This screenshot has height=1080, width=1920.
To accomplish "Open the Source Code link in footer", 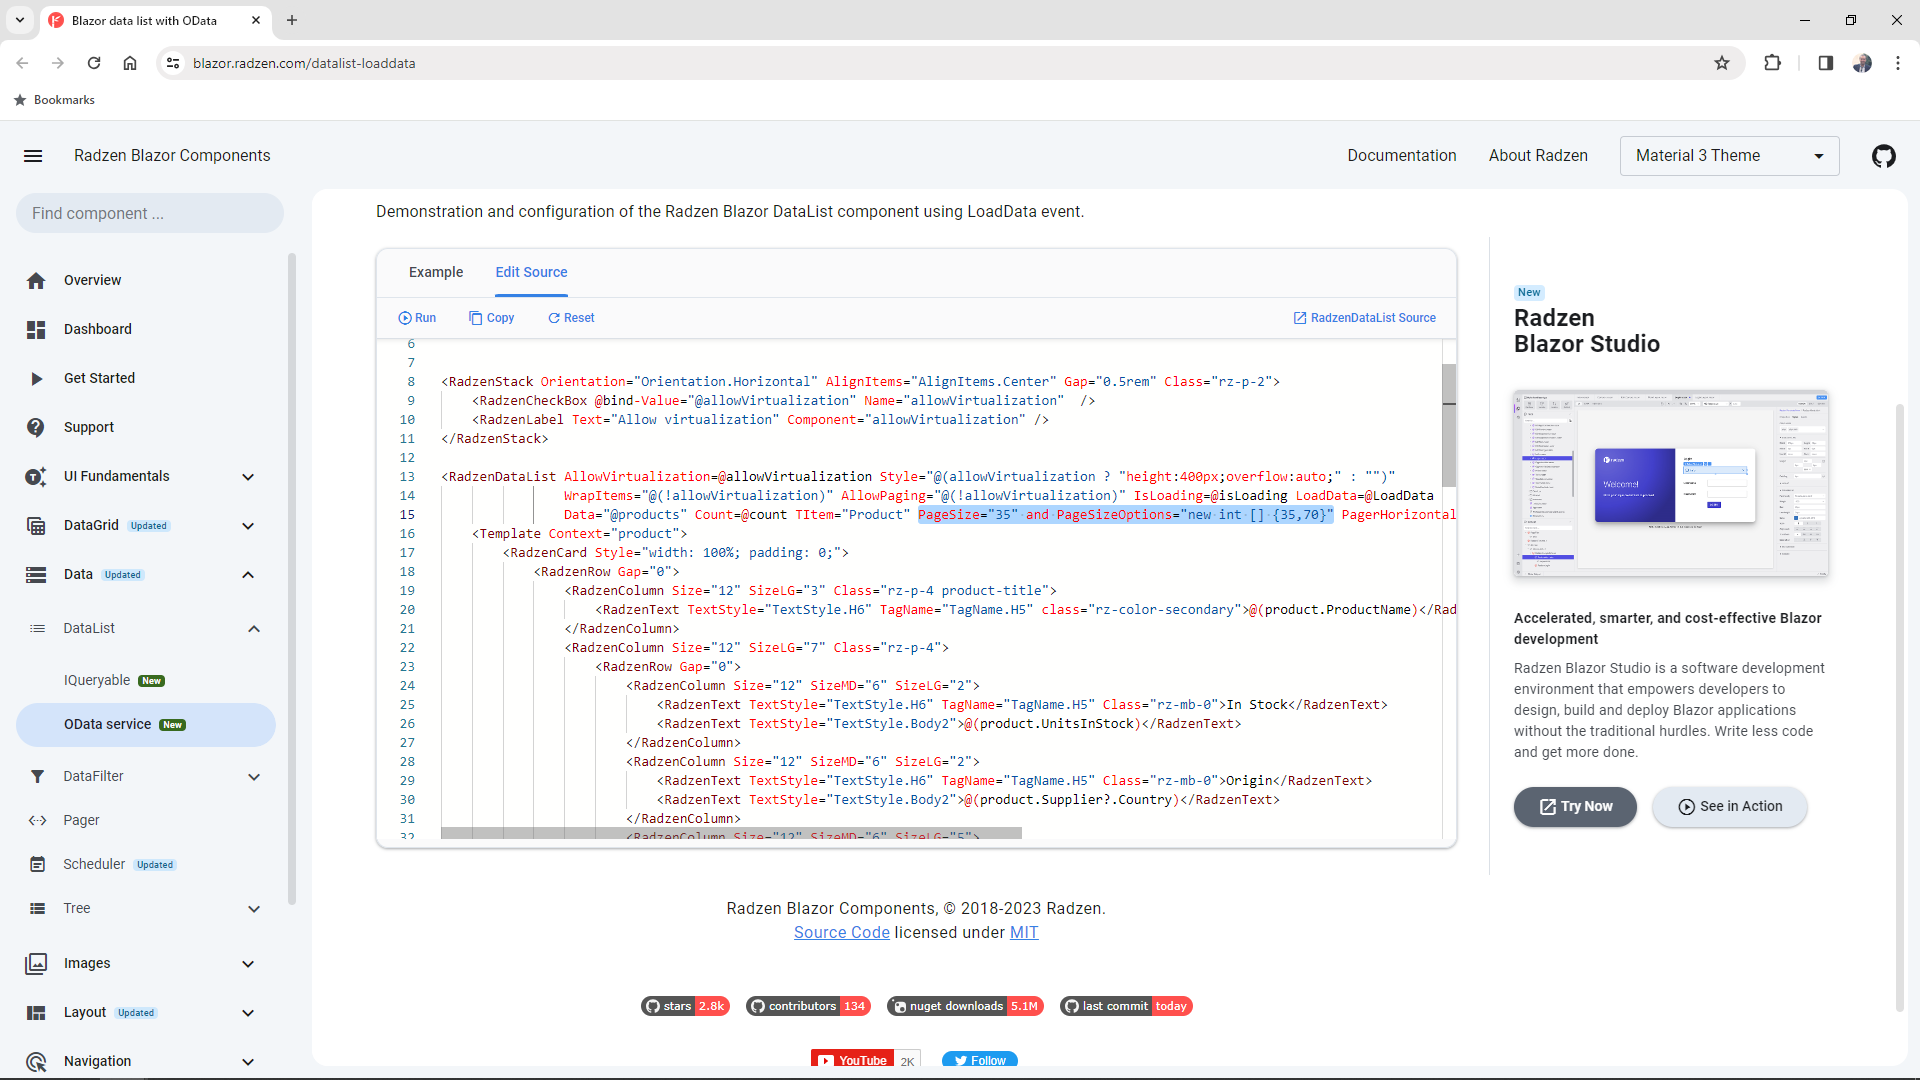I will 841,933.
